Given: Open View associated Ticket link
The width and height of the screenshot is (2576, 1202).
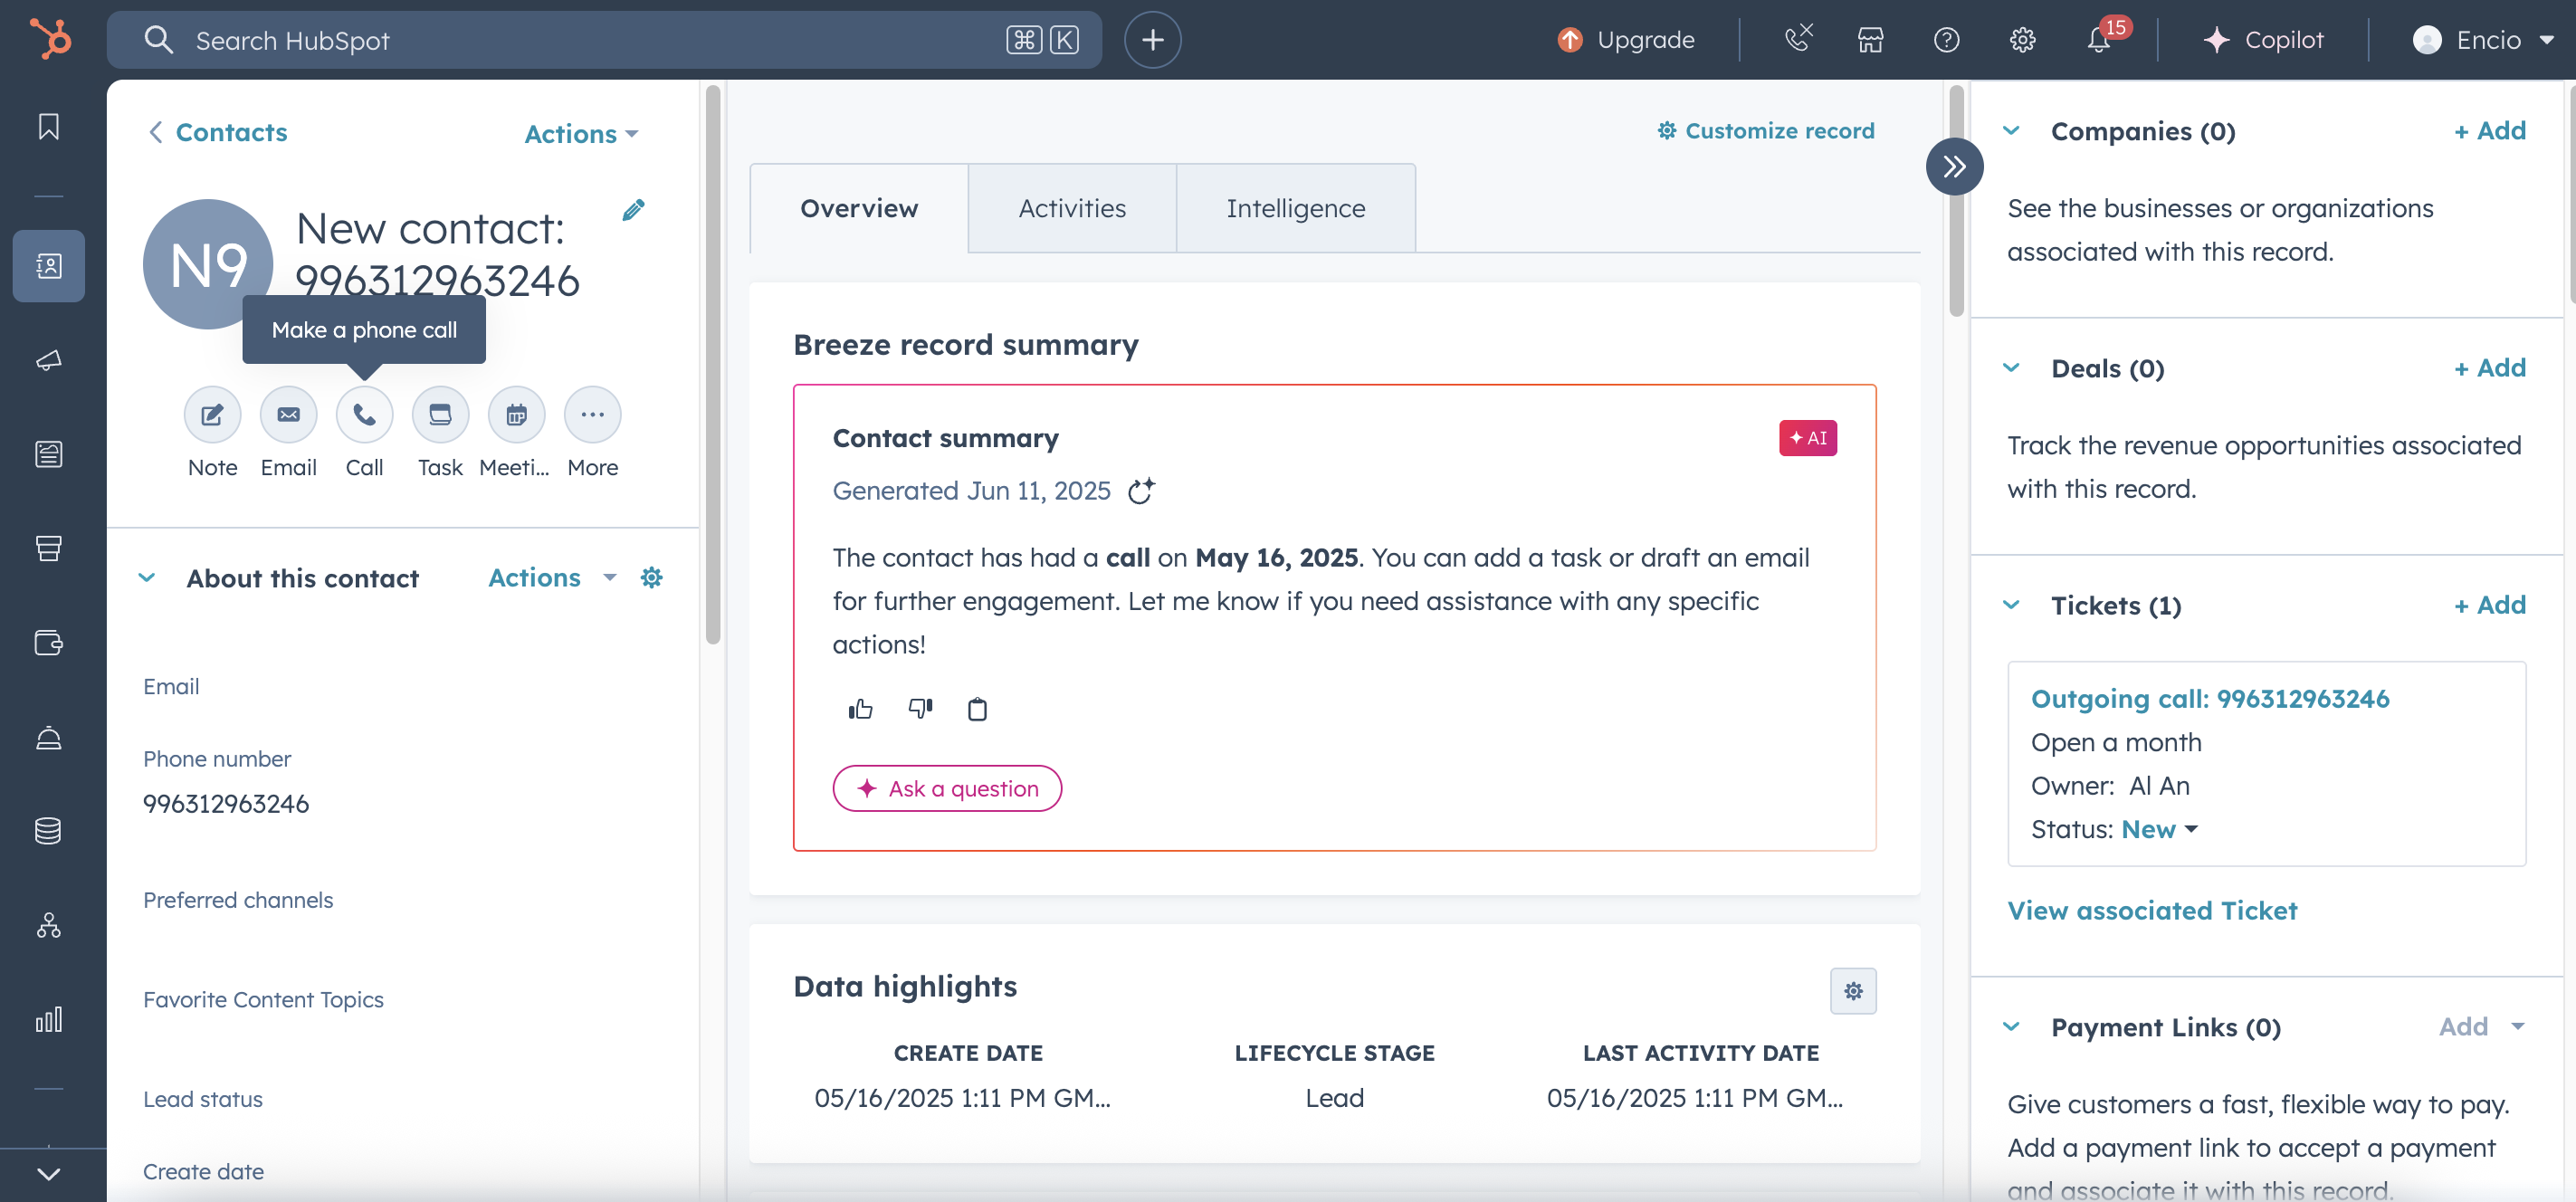Looking at the screenshot, I should [2152, 910].
